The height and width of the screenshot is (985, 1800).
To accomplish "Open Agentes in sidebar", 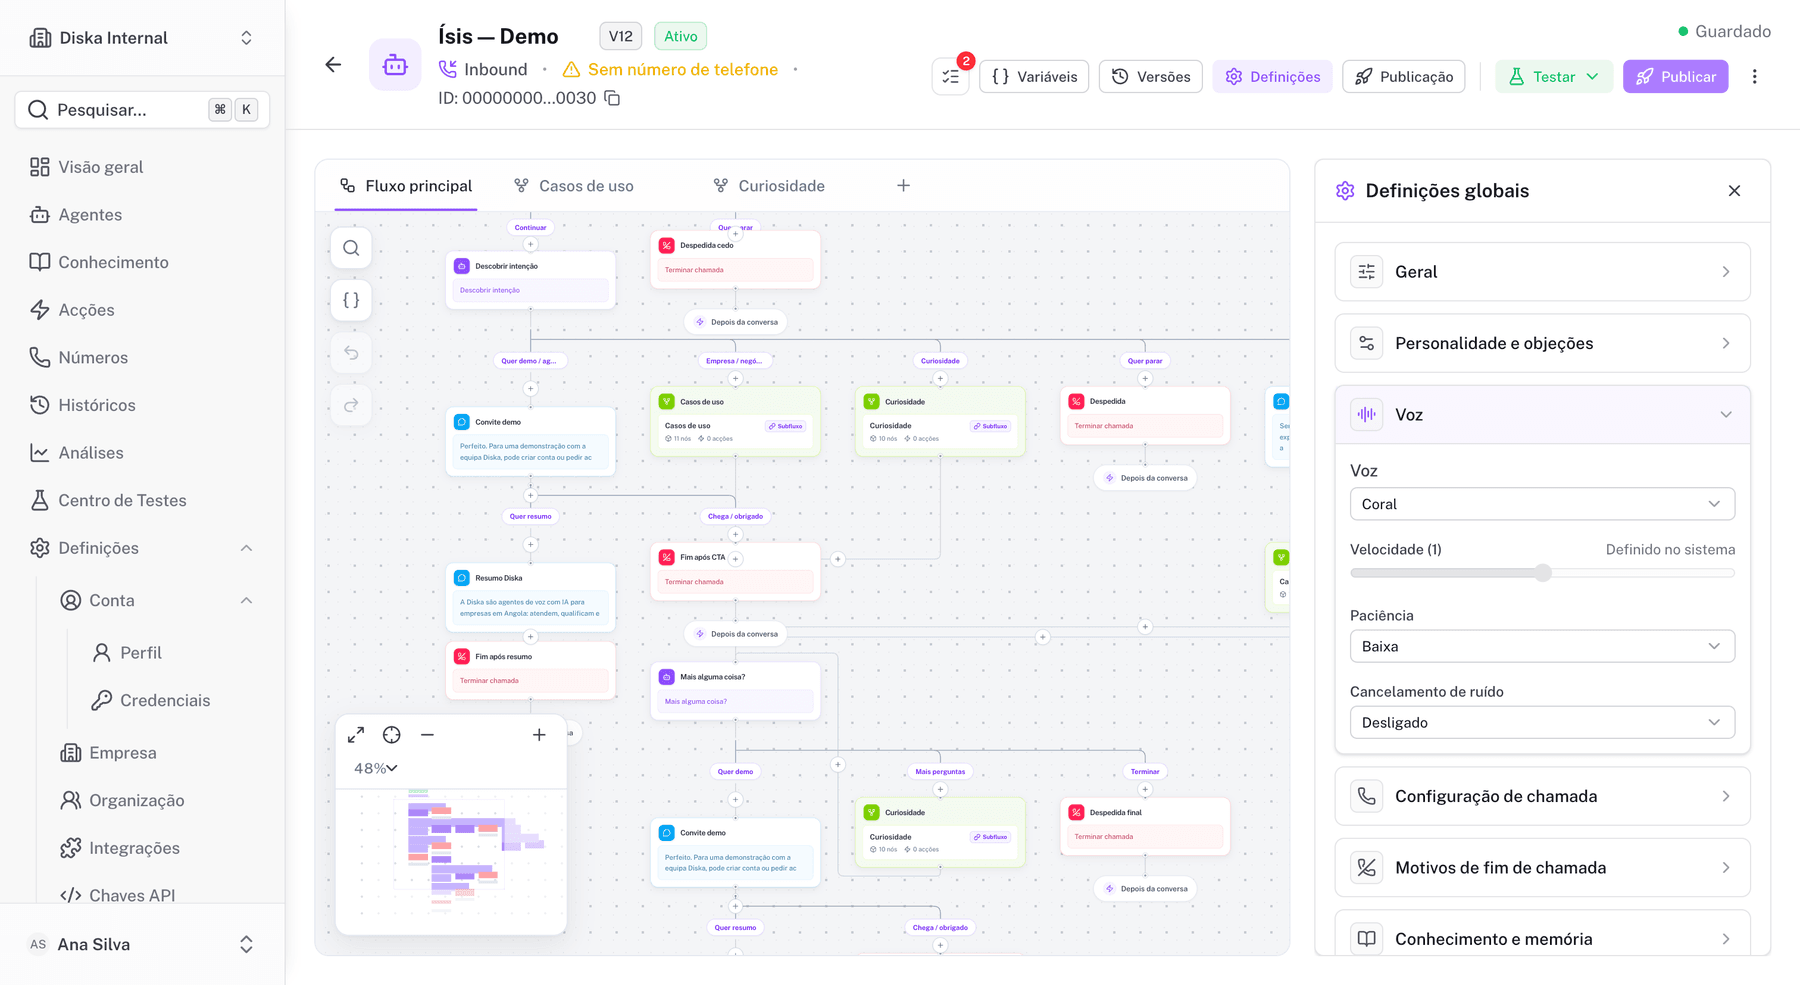I will [142, 215].
